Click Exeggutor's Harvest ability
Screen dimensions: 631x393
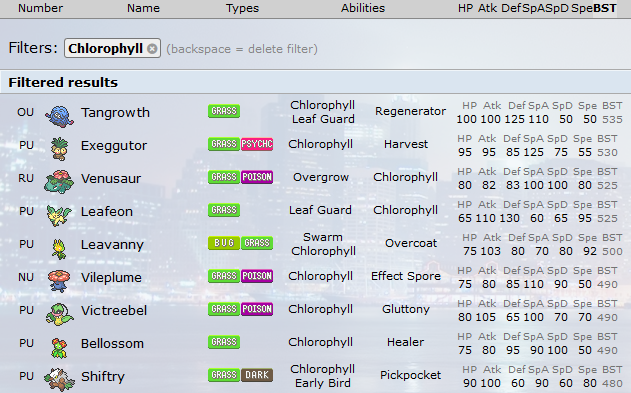click(x=406, y=144)
